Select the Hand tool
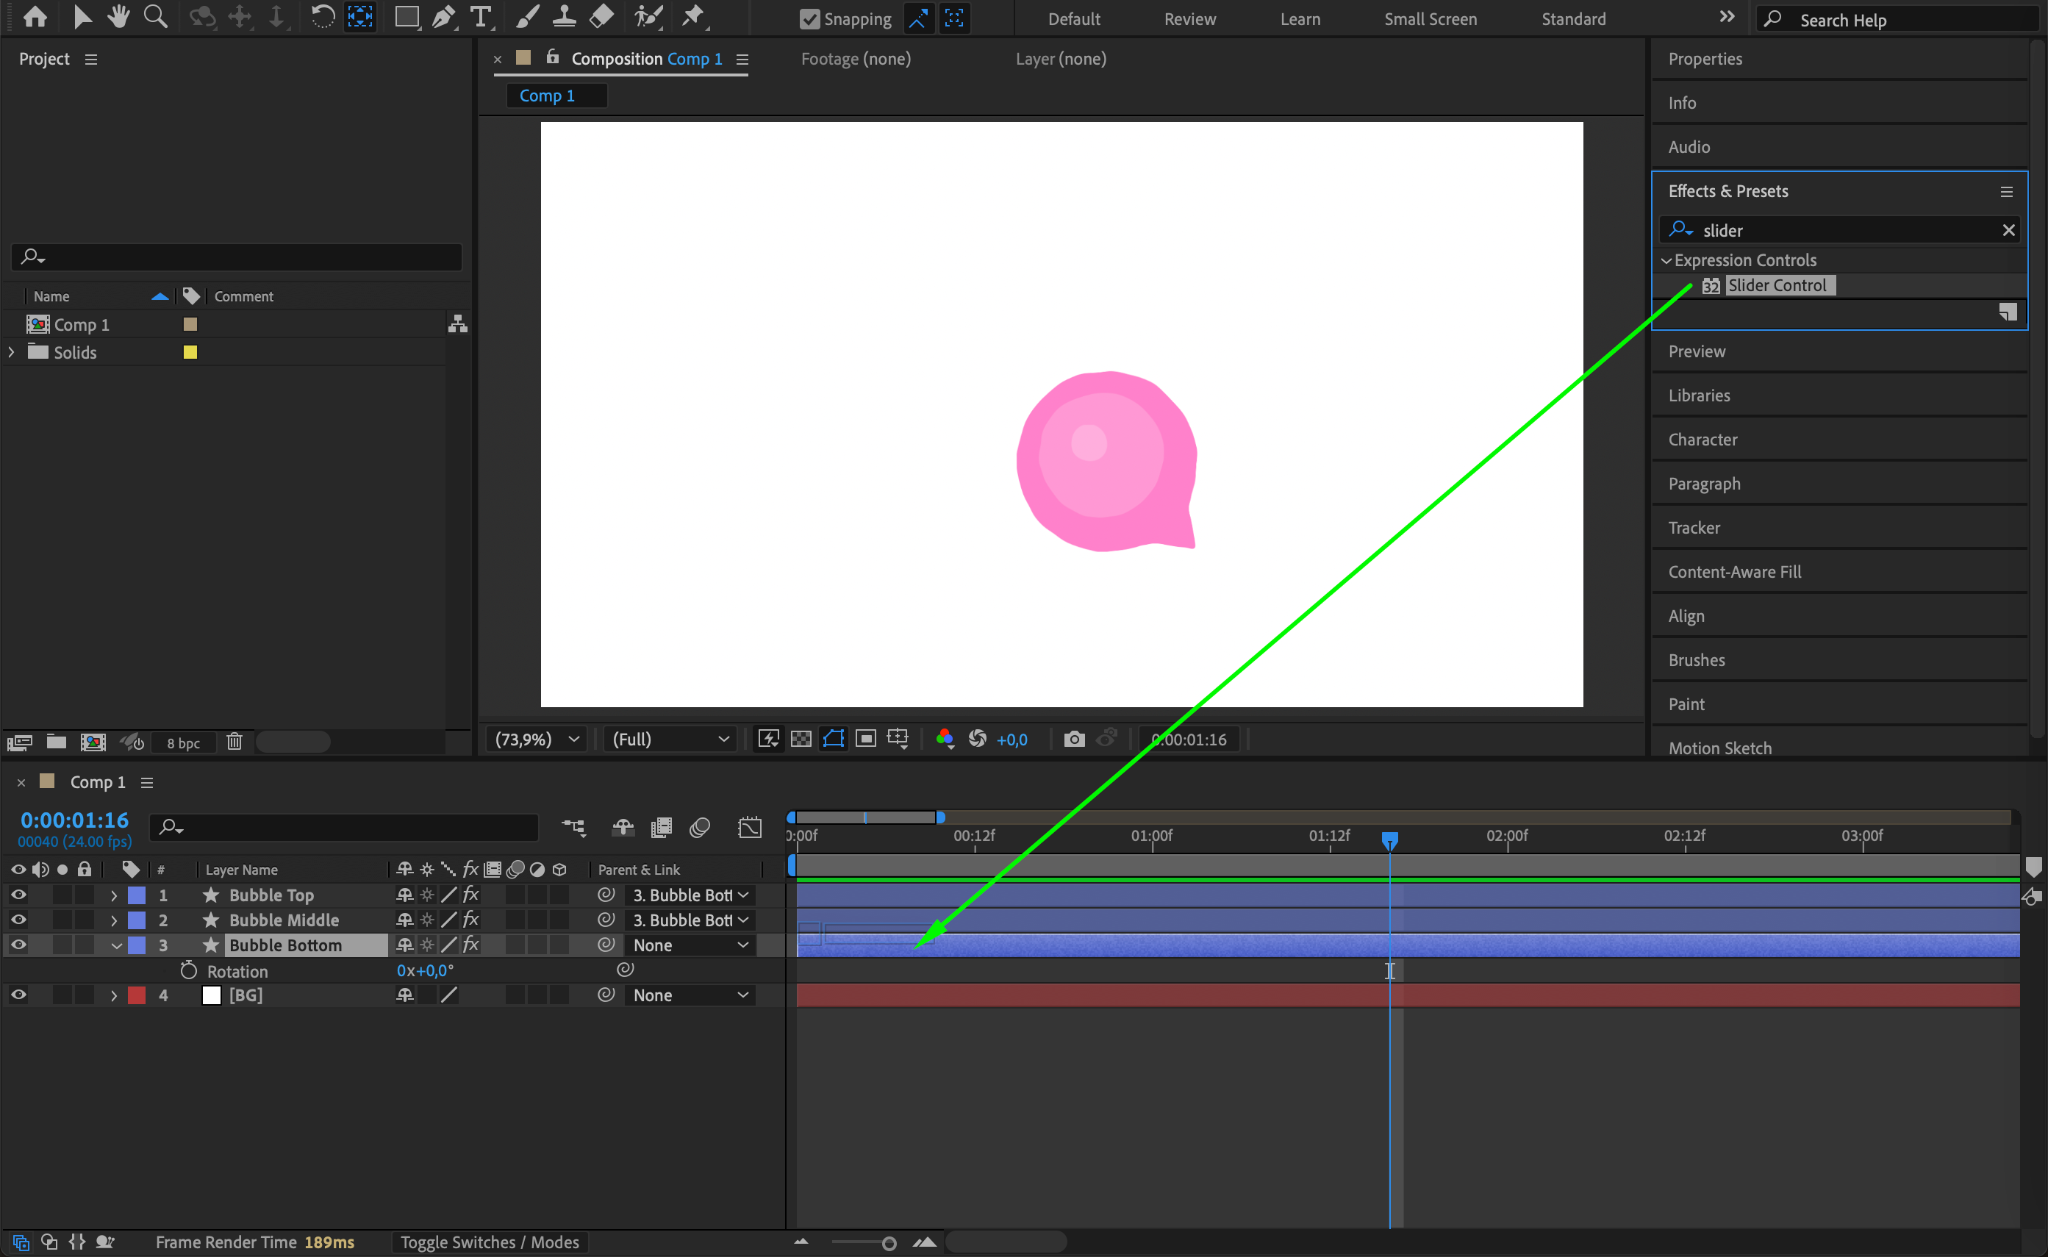2048x1257 pixels. pyautogui.click(x=119, y=17)
